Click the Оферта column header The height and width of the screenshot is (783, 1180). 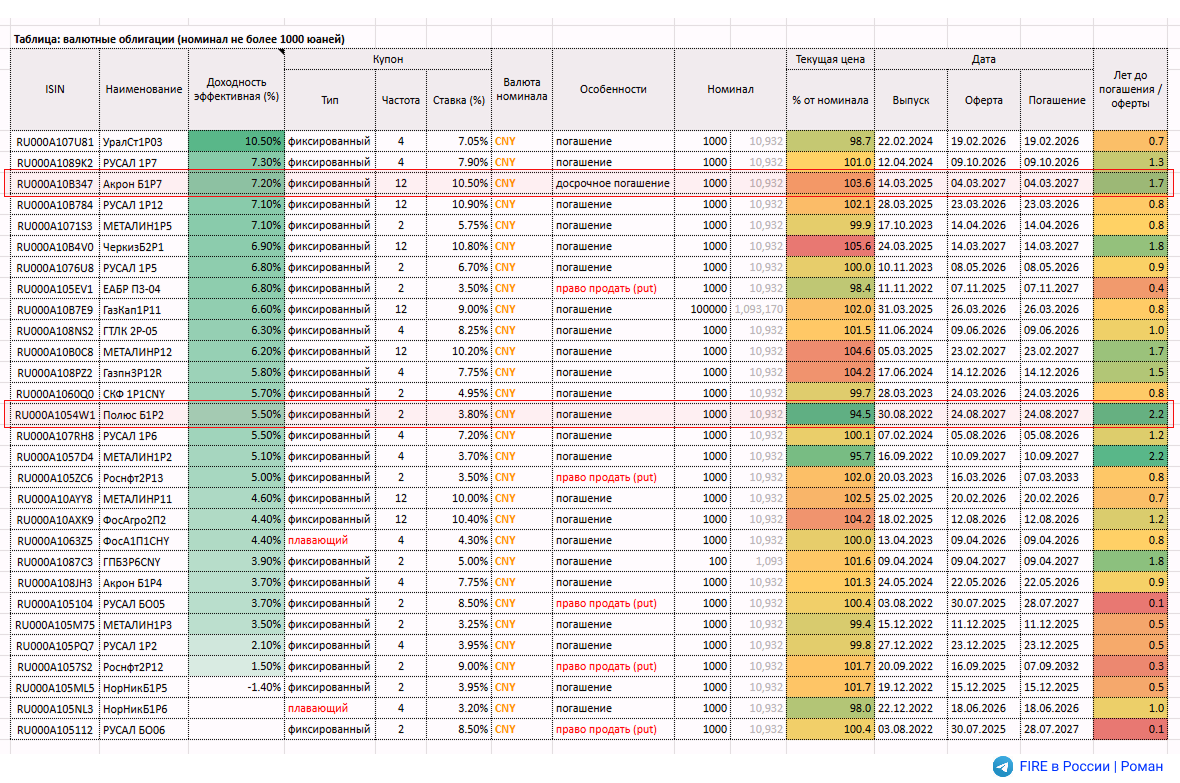pos(984,100)
